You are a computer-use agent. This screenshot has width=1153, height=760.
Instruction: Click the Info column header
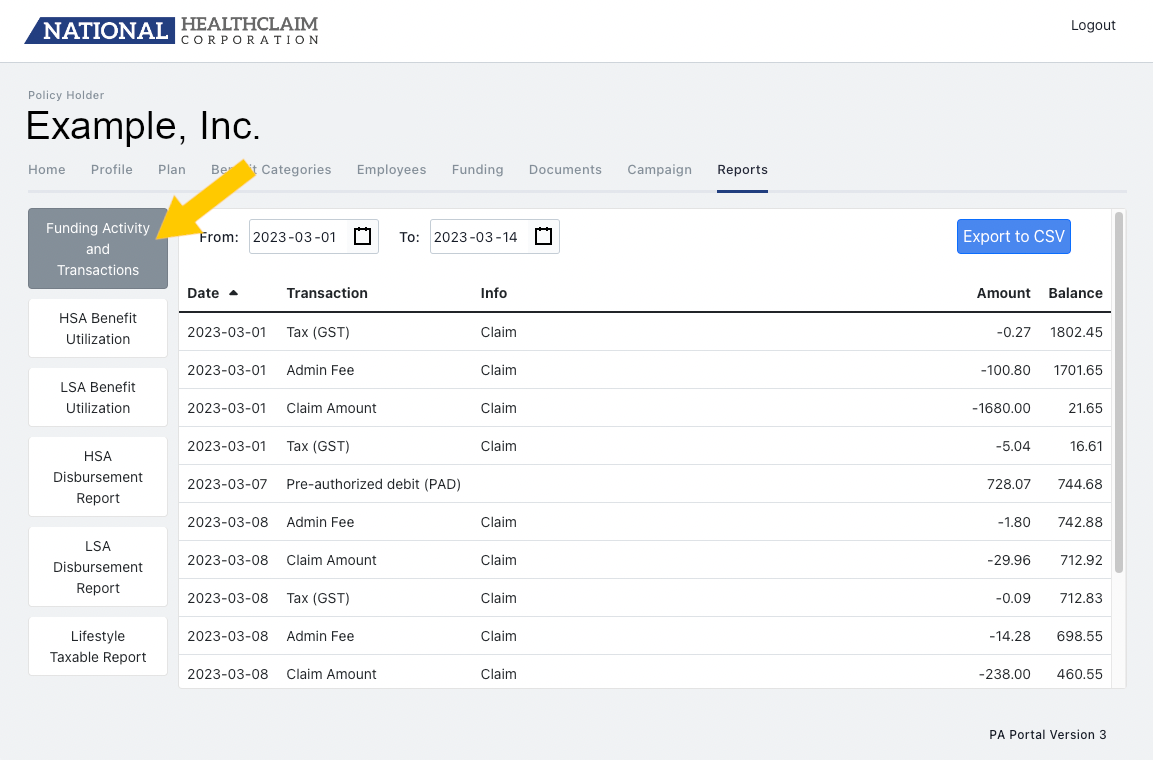(x=493, y=293)
